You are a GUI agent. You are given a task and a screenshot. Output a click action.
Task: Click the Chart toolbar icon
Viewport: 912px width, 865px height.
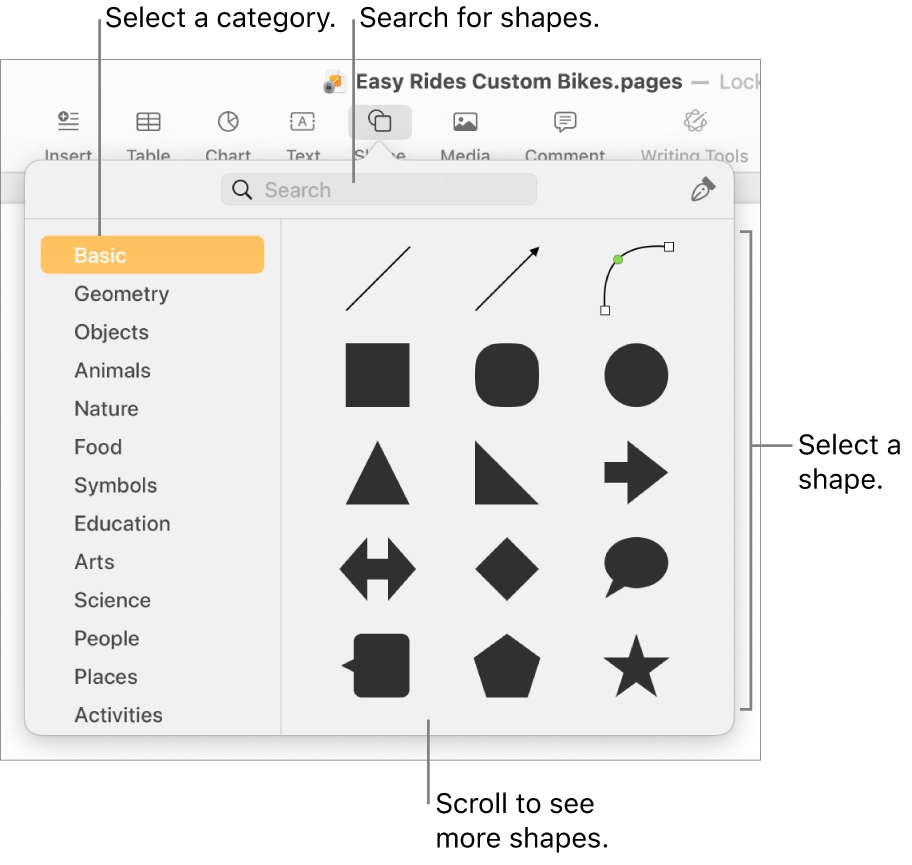point(228,122)
